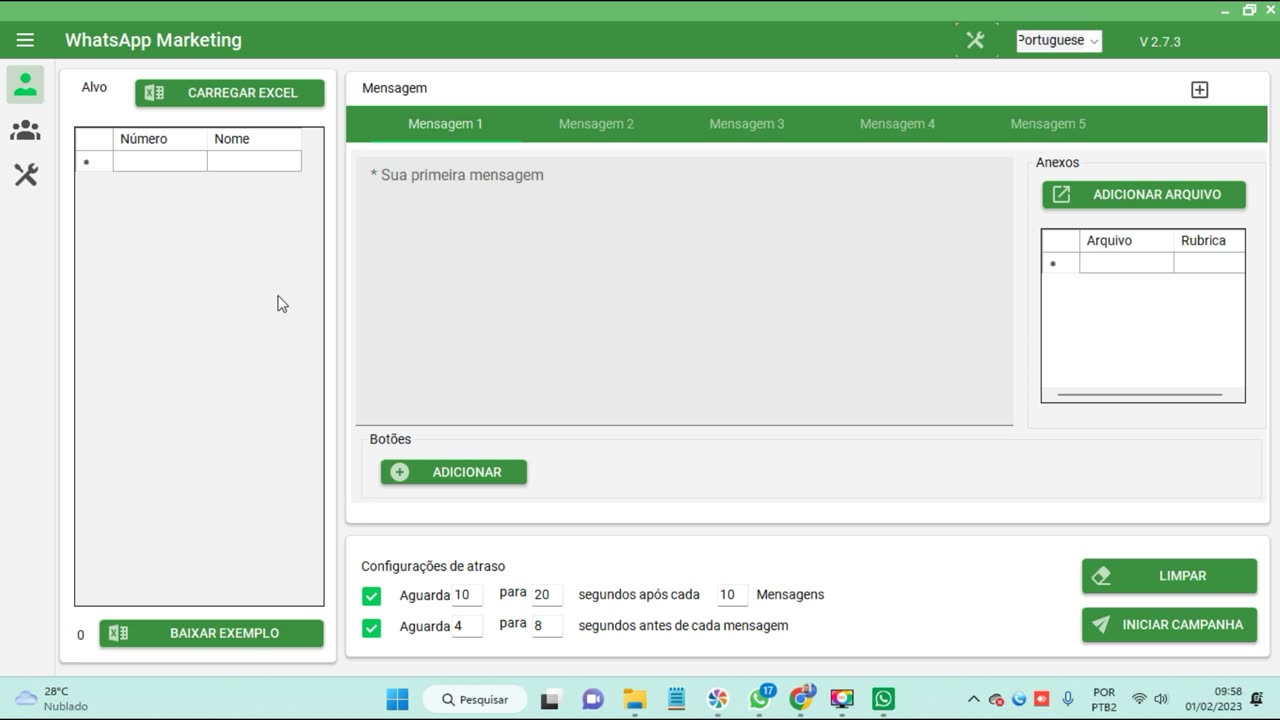The height and width of the screenshot is (720, 1280).
Task: Switch to Mensagem 1 tab
Action: [x=445, y=124]
